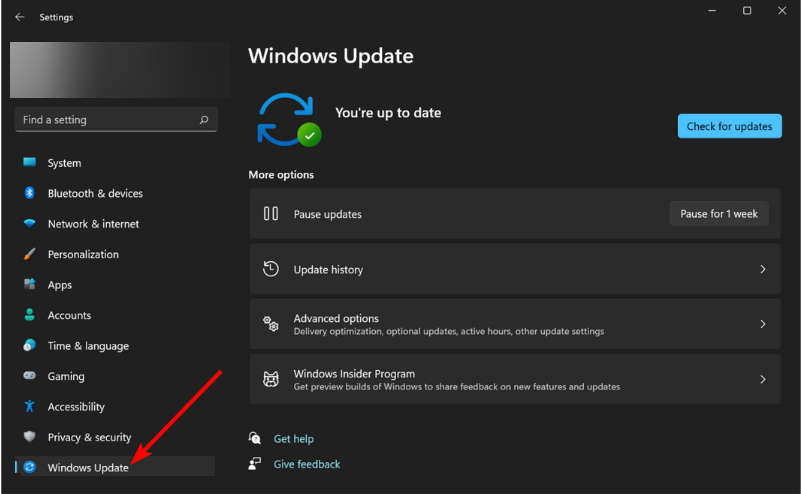
Task: Open Time & language section
Action: tap(88, 346)
